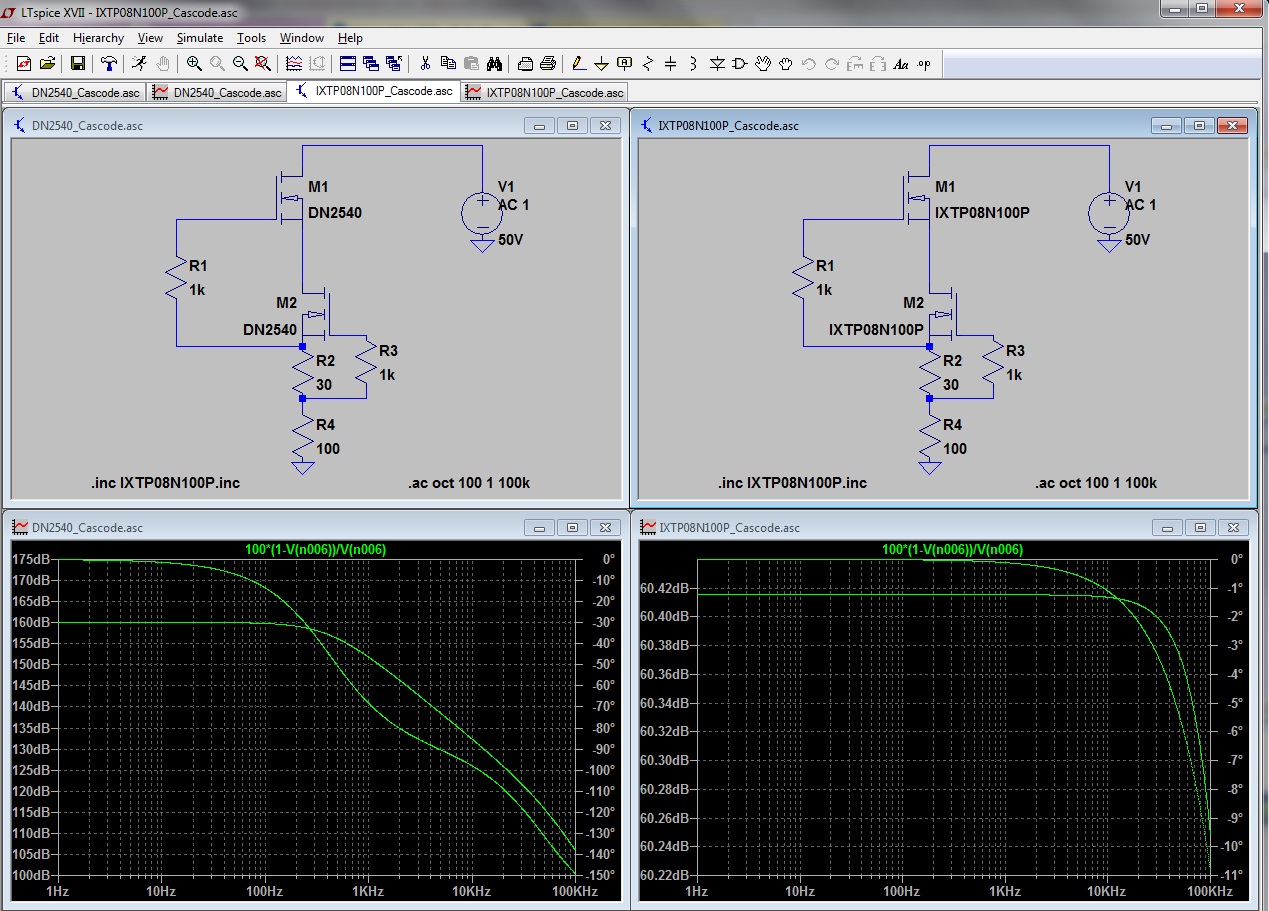The width and height of the screenshot is (1269, 911).
Task: Open the Control Panel hammer icon
Action: point(108,63)
